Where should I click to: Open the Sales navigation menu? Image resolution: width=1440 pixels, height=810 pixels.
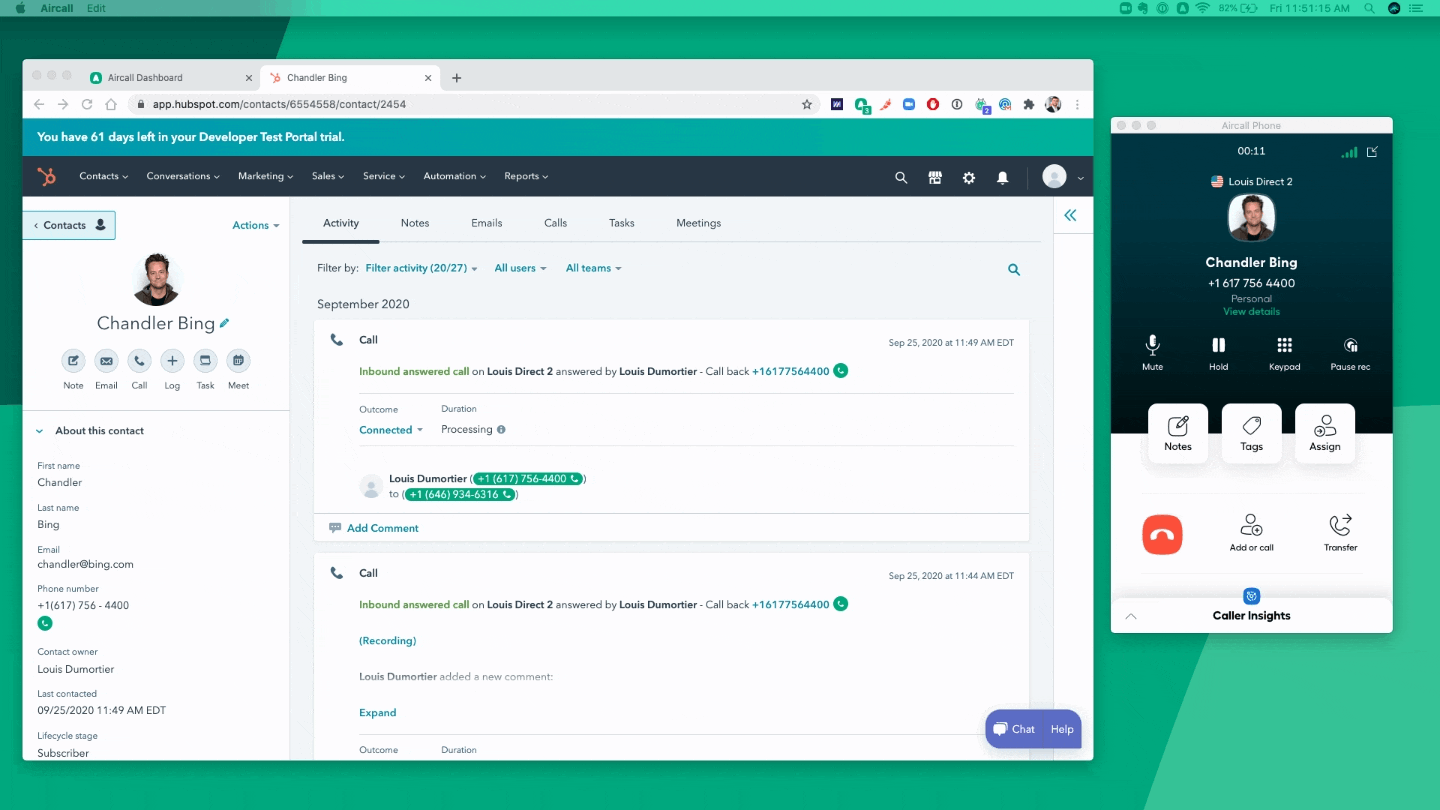327,176
